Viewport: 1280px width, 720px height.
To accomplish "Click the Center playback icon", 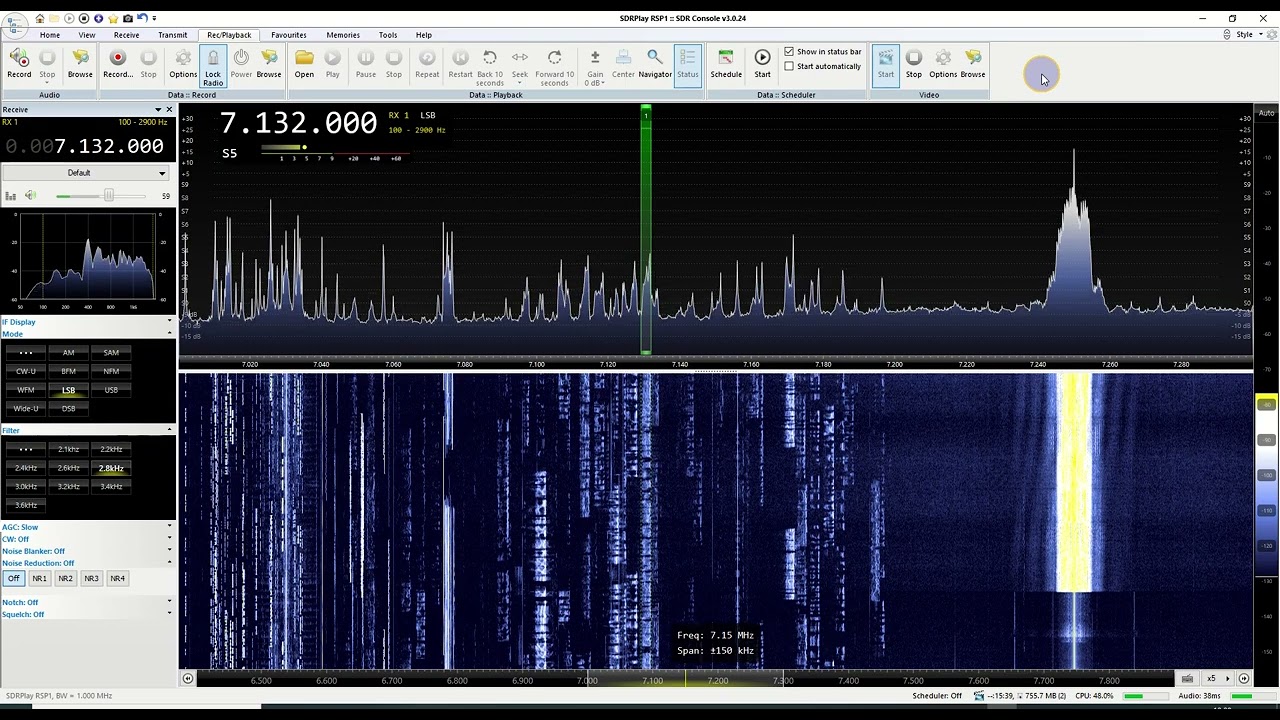I will (623, 64).
